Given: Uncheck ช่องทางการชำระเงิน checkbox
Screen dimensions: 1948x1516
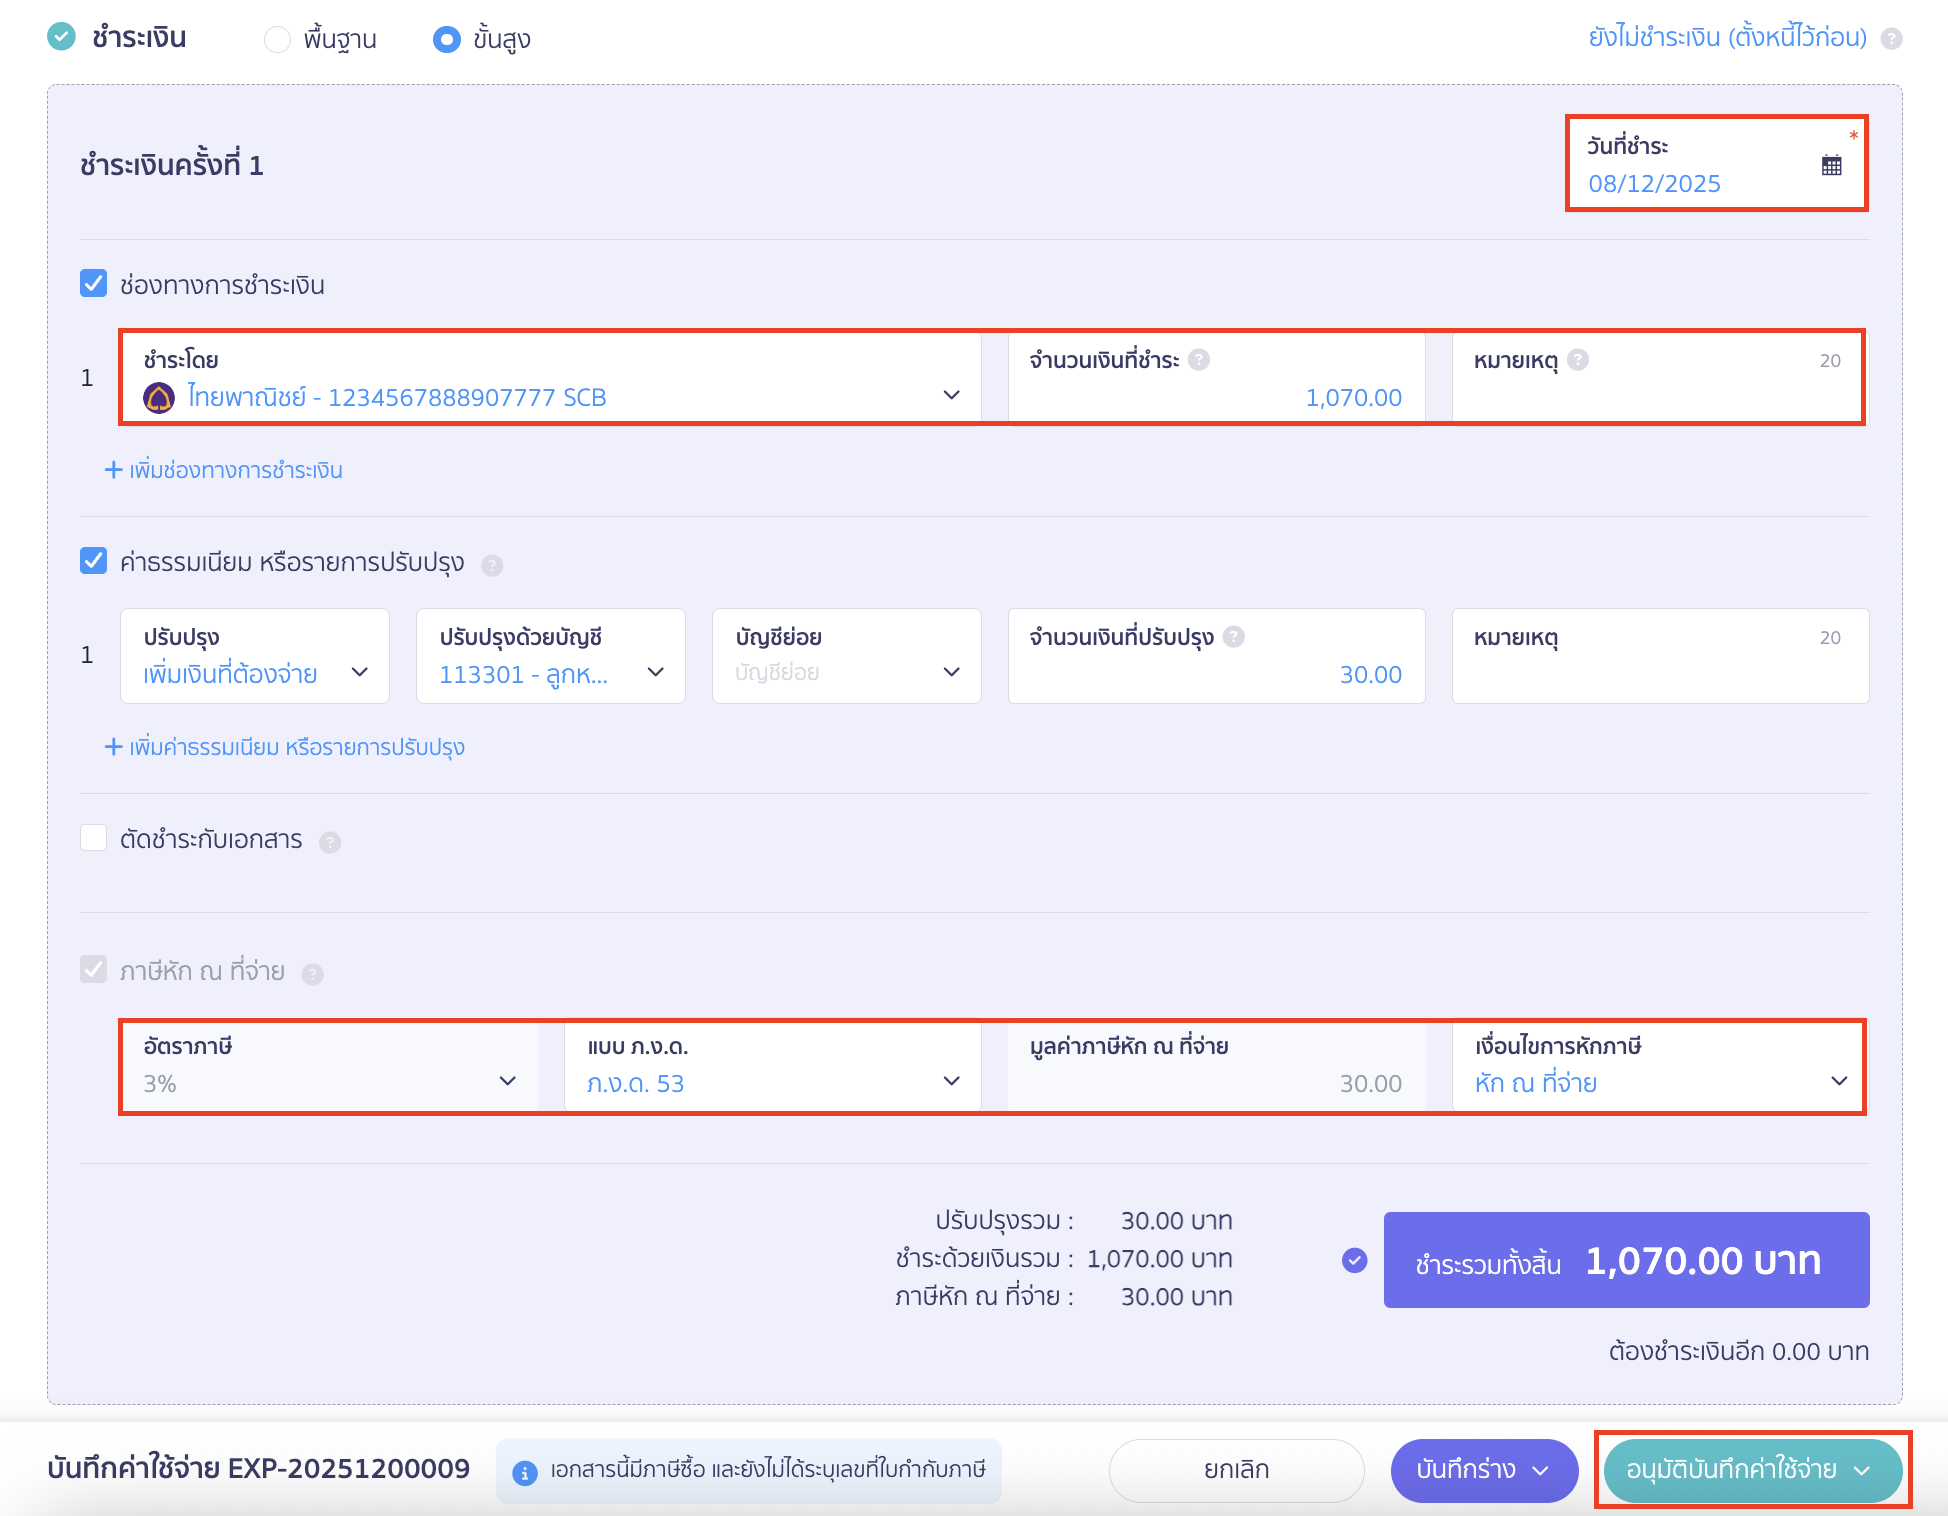Looking at the screenshot, I should click(x=94, y=284).
